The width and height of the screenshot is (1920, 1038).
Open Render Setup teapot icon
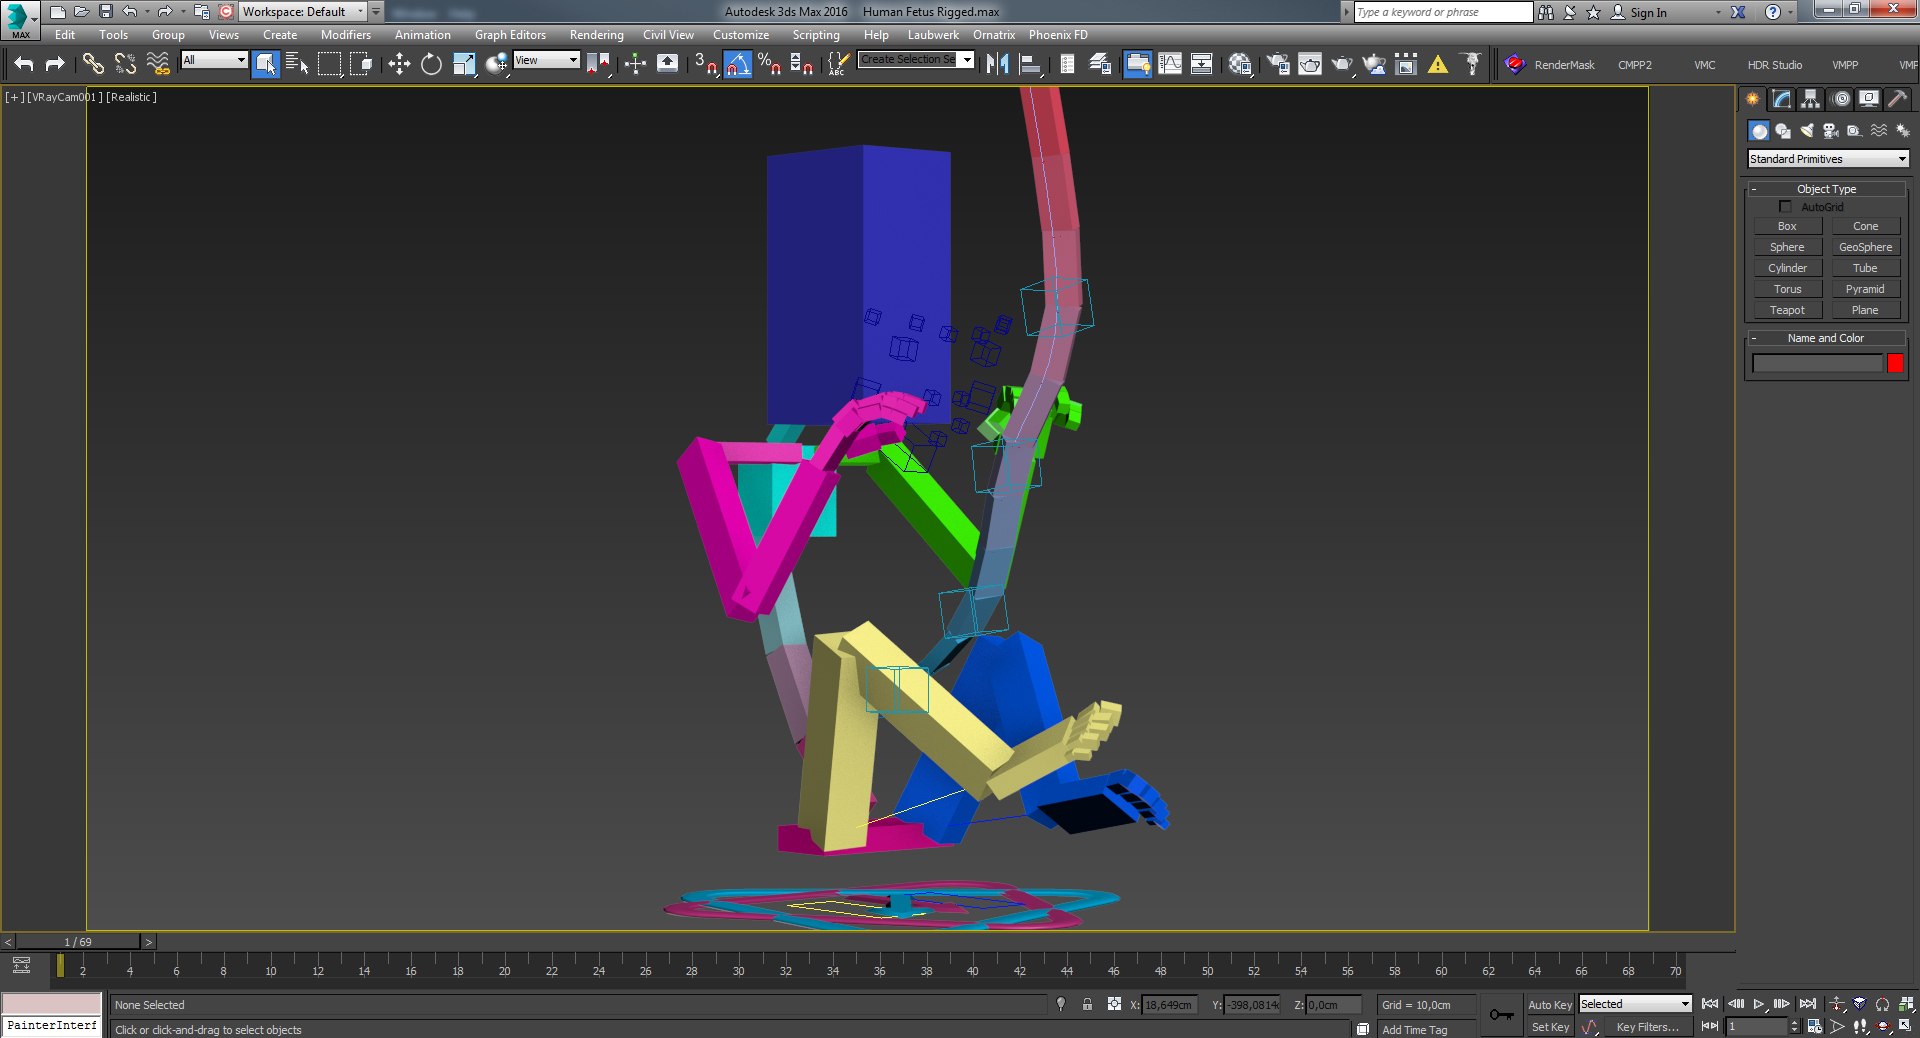click(1277, 64)
